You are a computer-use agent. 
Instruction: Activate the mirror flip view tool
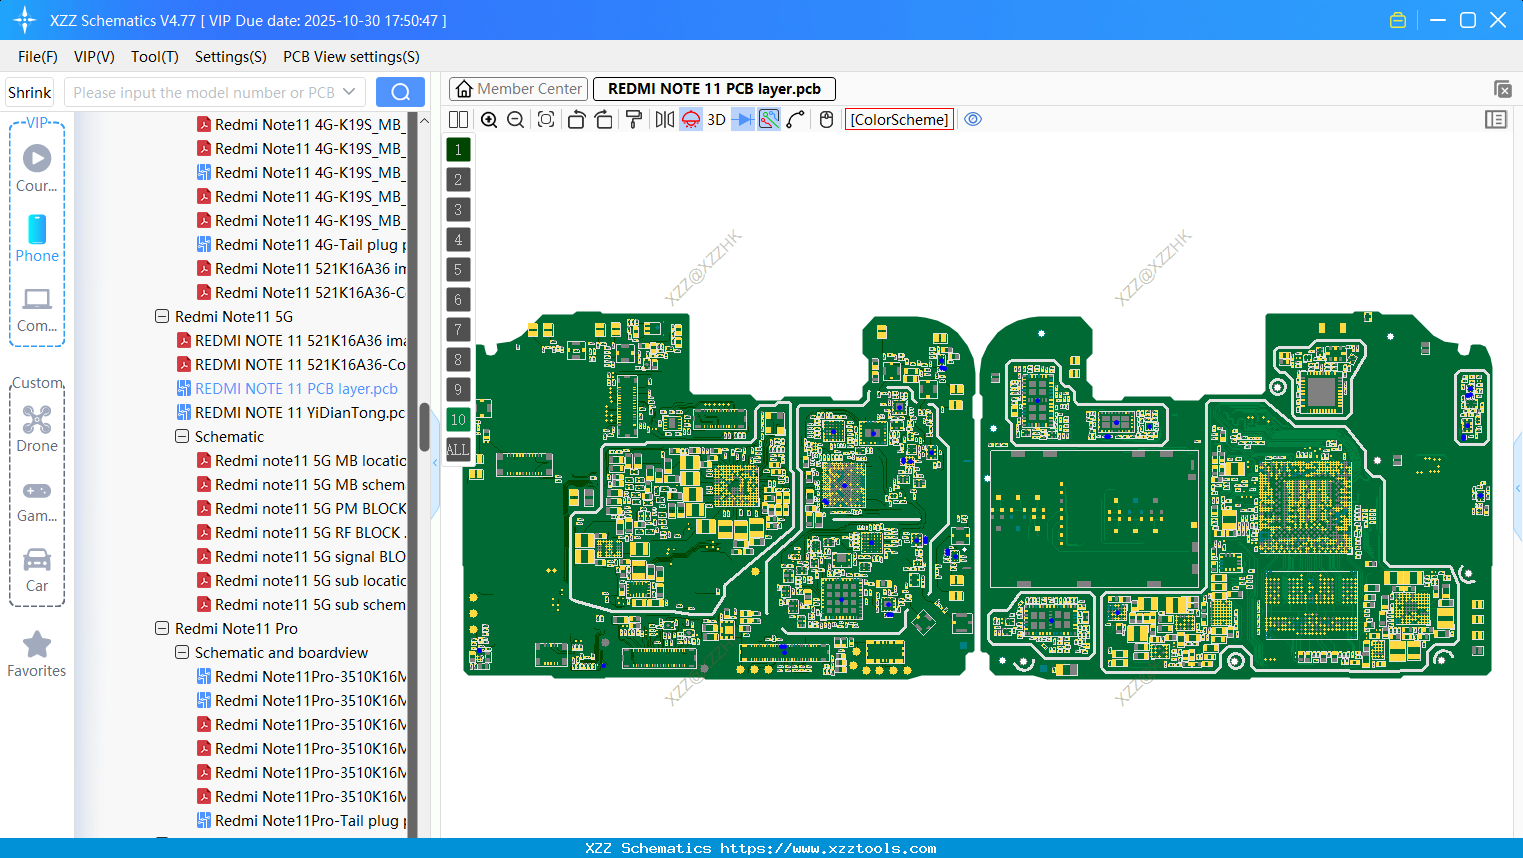coord(666,119)
